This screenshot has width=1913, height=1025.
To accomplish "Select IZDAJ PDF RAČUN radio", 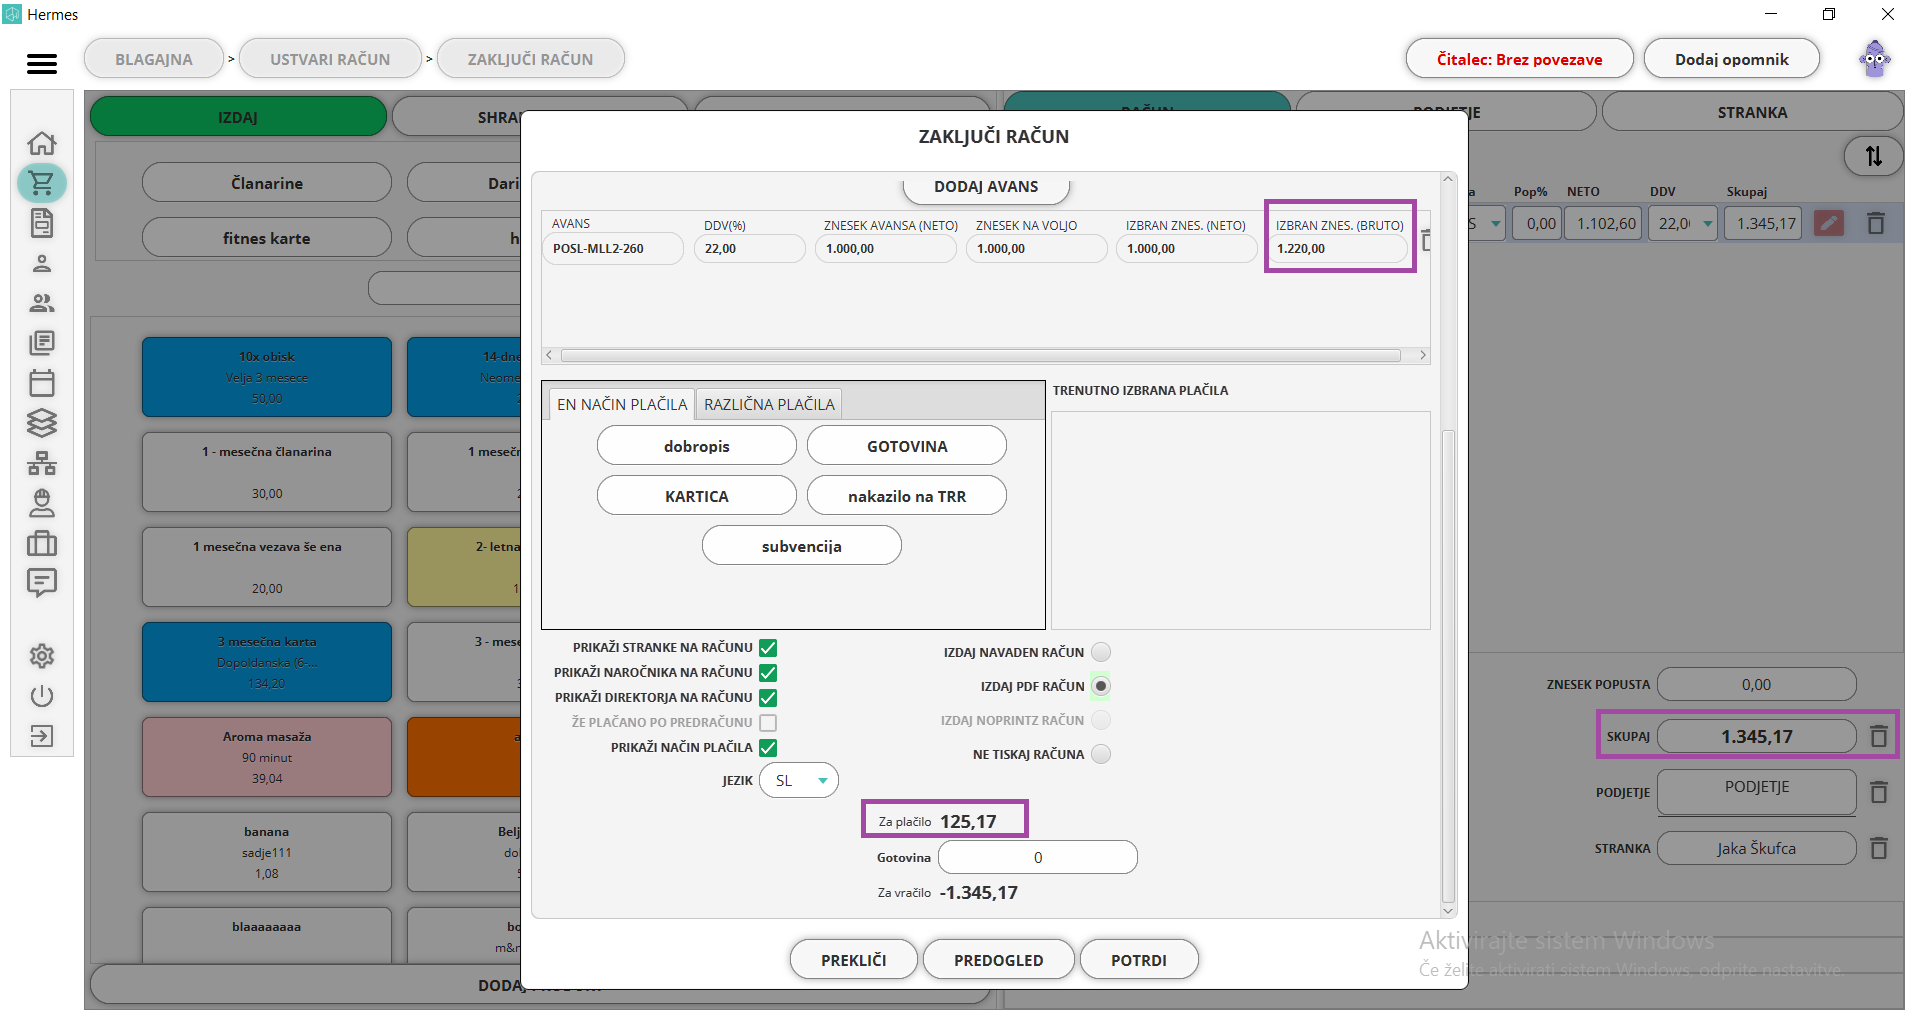I will tap(1101, 686).
